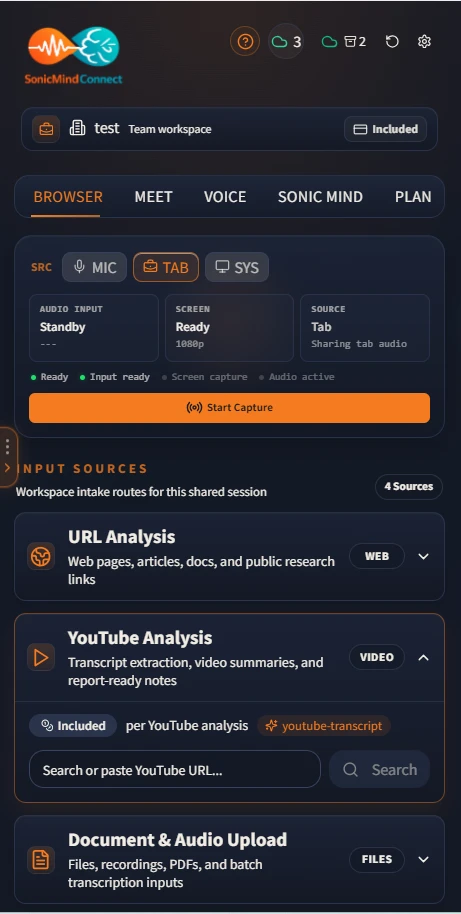This screenshot has height=914, width=461.
Task: Click the URL Analysis globe icon
Action: pos(41,557)
